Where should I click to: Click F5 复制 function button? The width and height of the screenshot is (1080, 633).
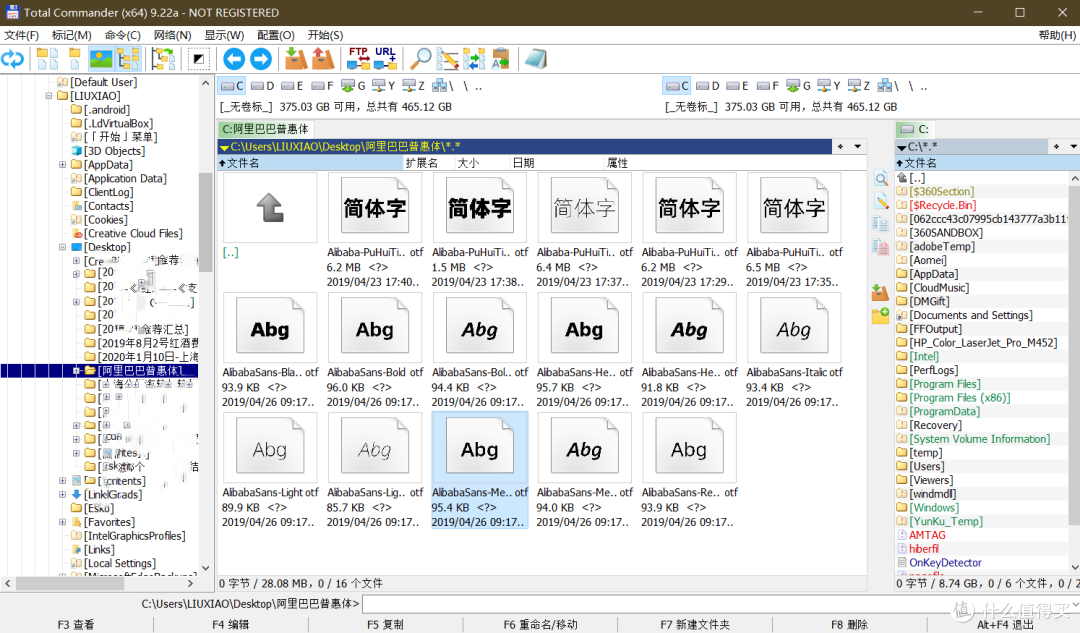385,625
